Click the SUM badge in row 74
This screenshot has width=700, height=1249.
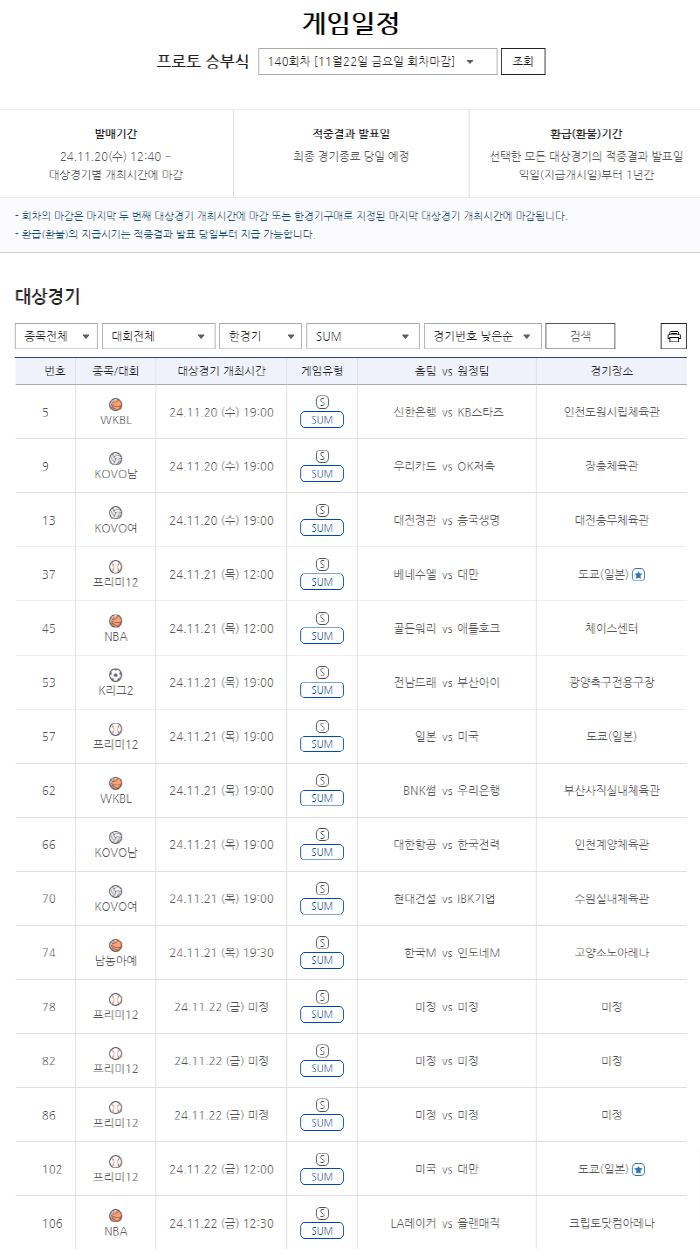(322, 960)
